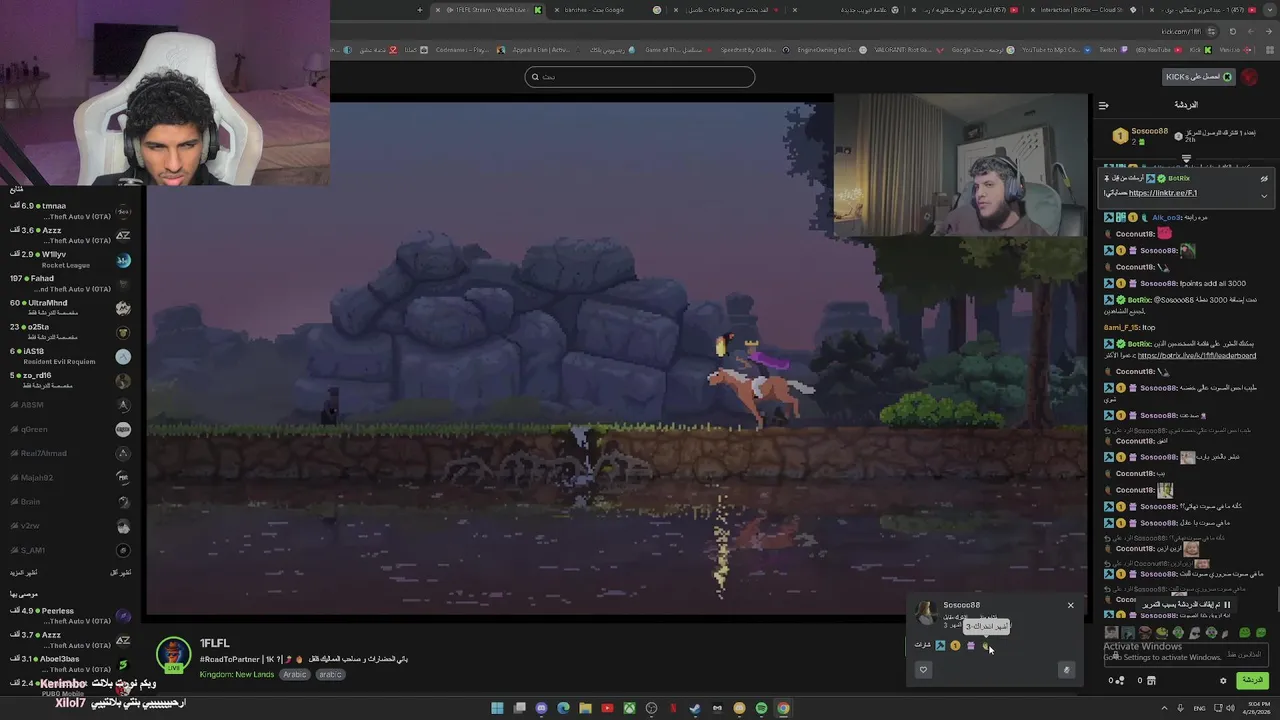The image size is (1280, 720).
Task: Open iAS18 Resident Evil Requiem channel
Action: pyautogui.click(x=70, y=356)
